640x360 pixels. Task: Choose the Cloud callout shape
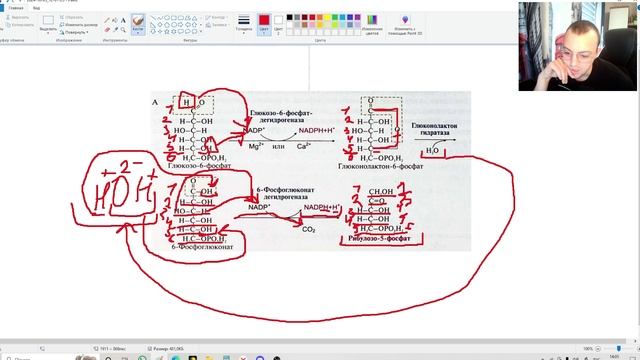(x=195, y=31)
